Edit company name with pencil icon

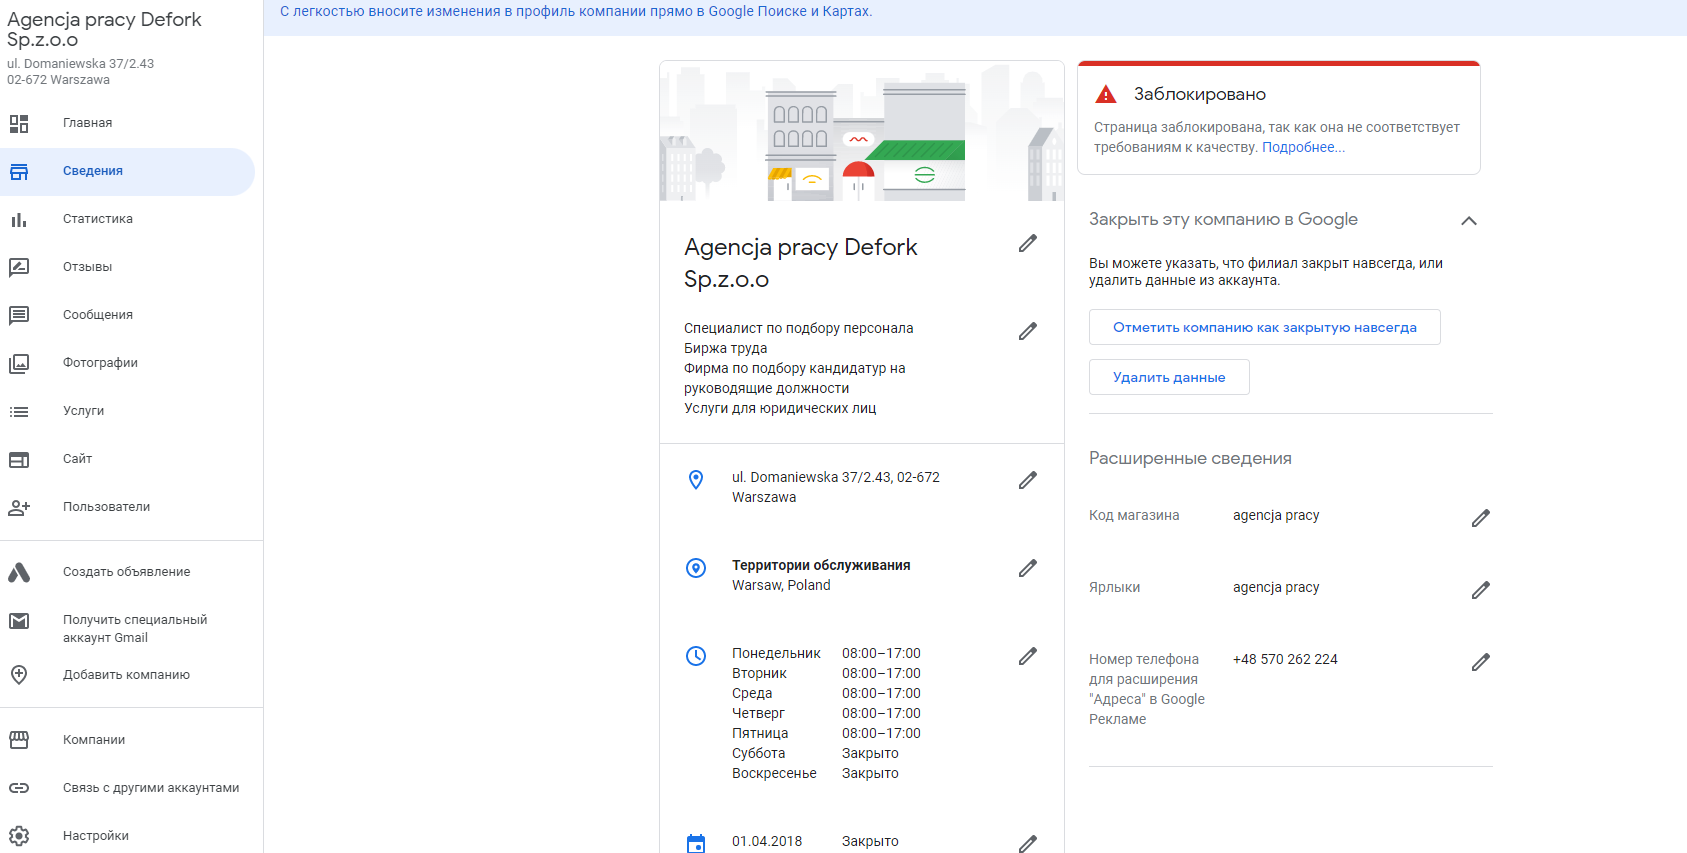1028,243
